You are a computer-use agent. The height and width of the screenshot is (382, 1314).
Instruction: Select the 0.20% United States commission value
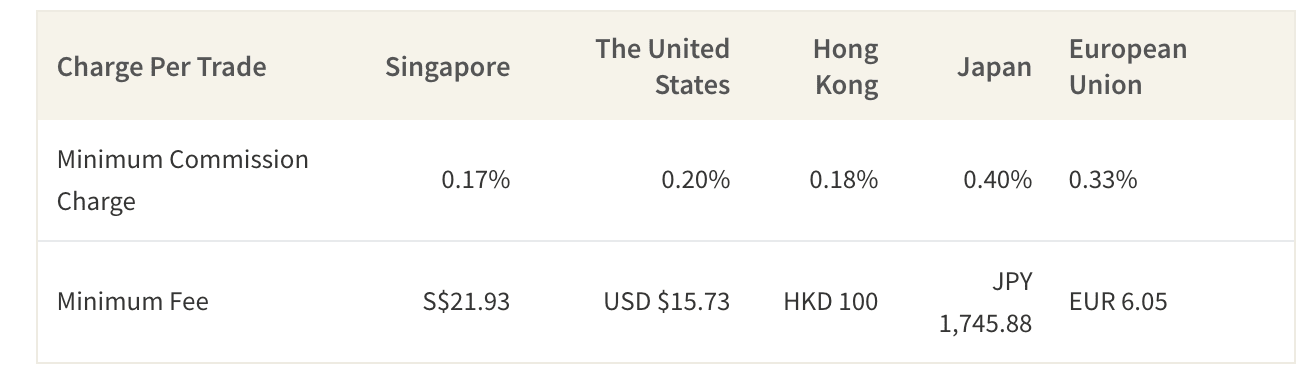[696, 181]
